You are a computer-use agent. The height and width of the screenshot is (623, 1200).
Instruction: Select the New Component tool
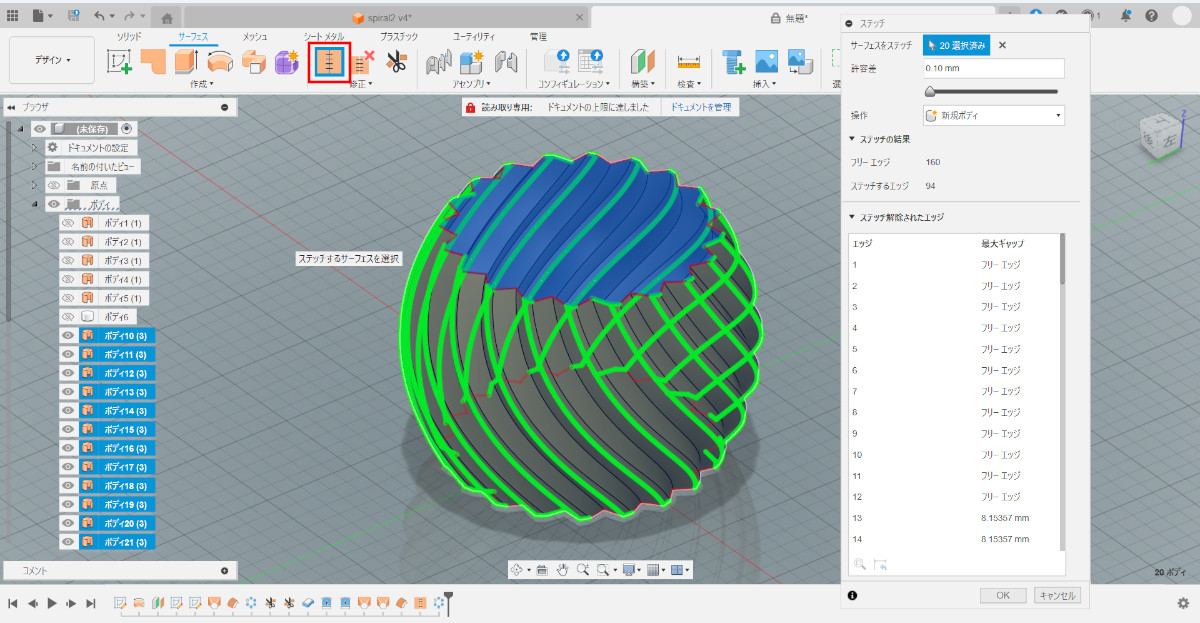point(472,62)
